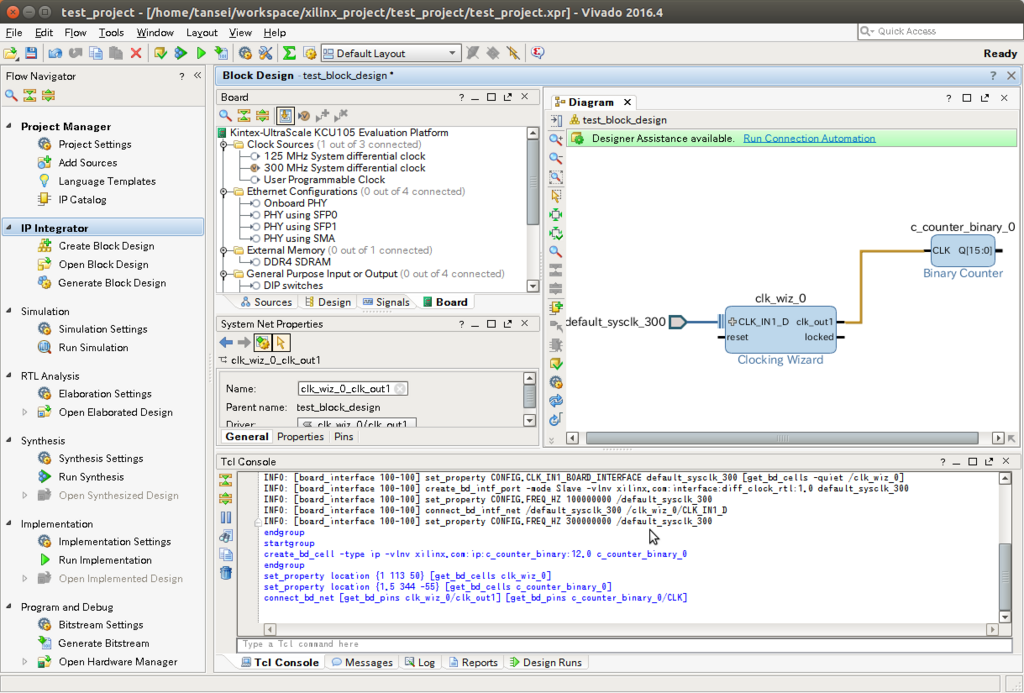Select the Binary Counter block in the diagram
Screen dimensions: 1024x693
click(963, 251)
